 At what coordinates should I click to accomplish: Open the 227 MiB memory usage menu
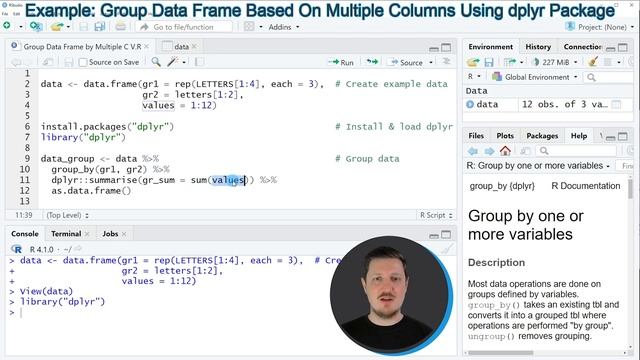click(556, 62)
